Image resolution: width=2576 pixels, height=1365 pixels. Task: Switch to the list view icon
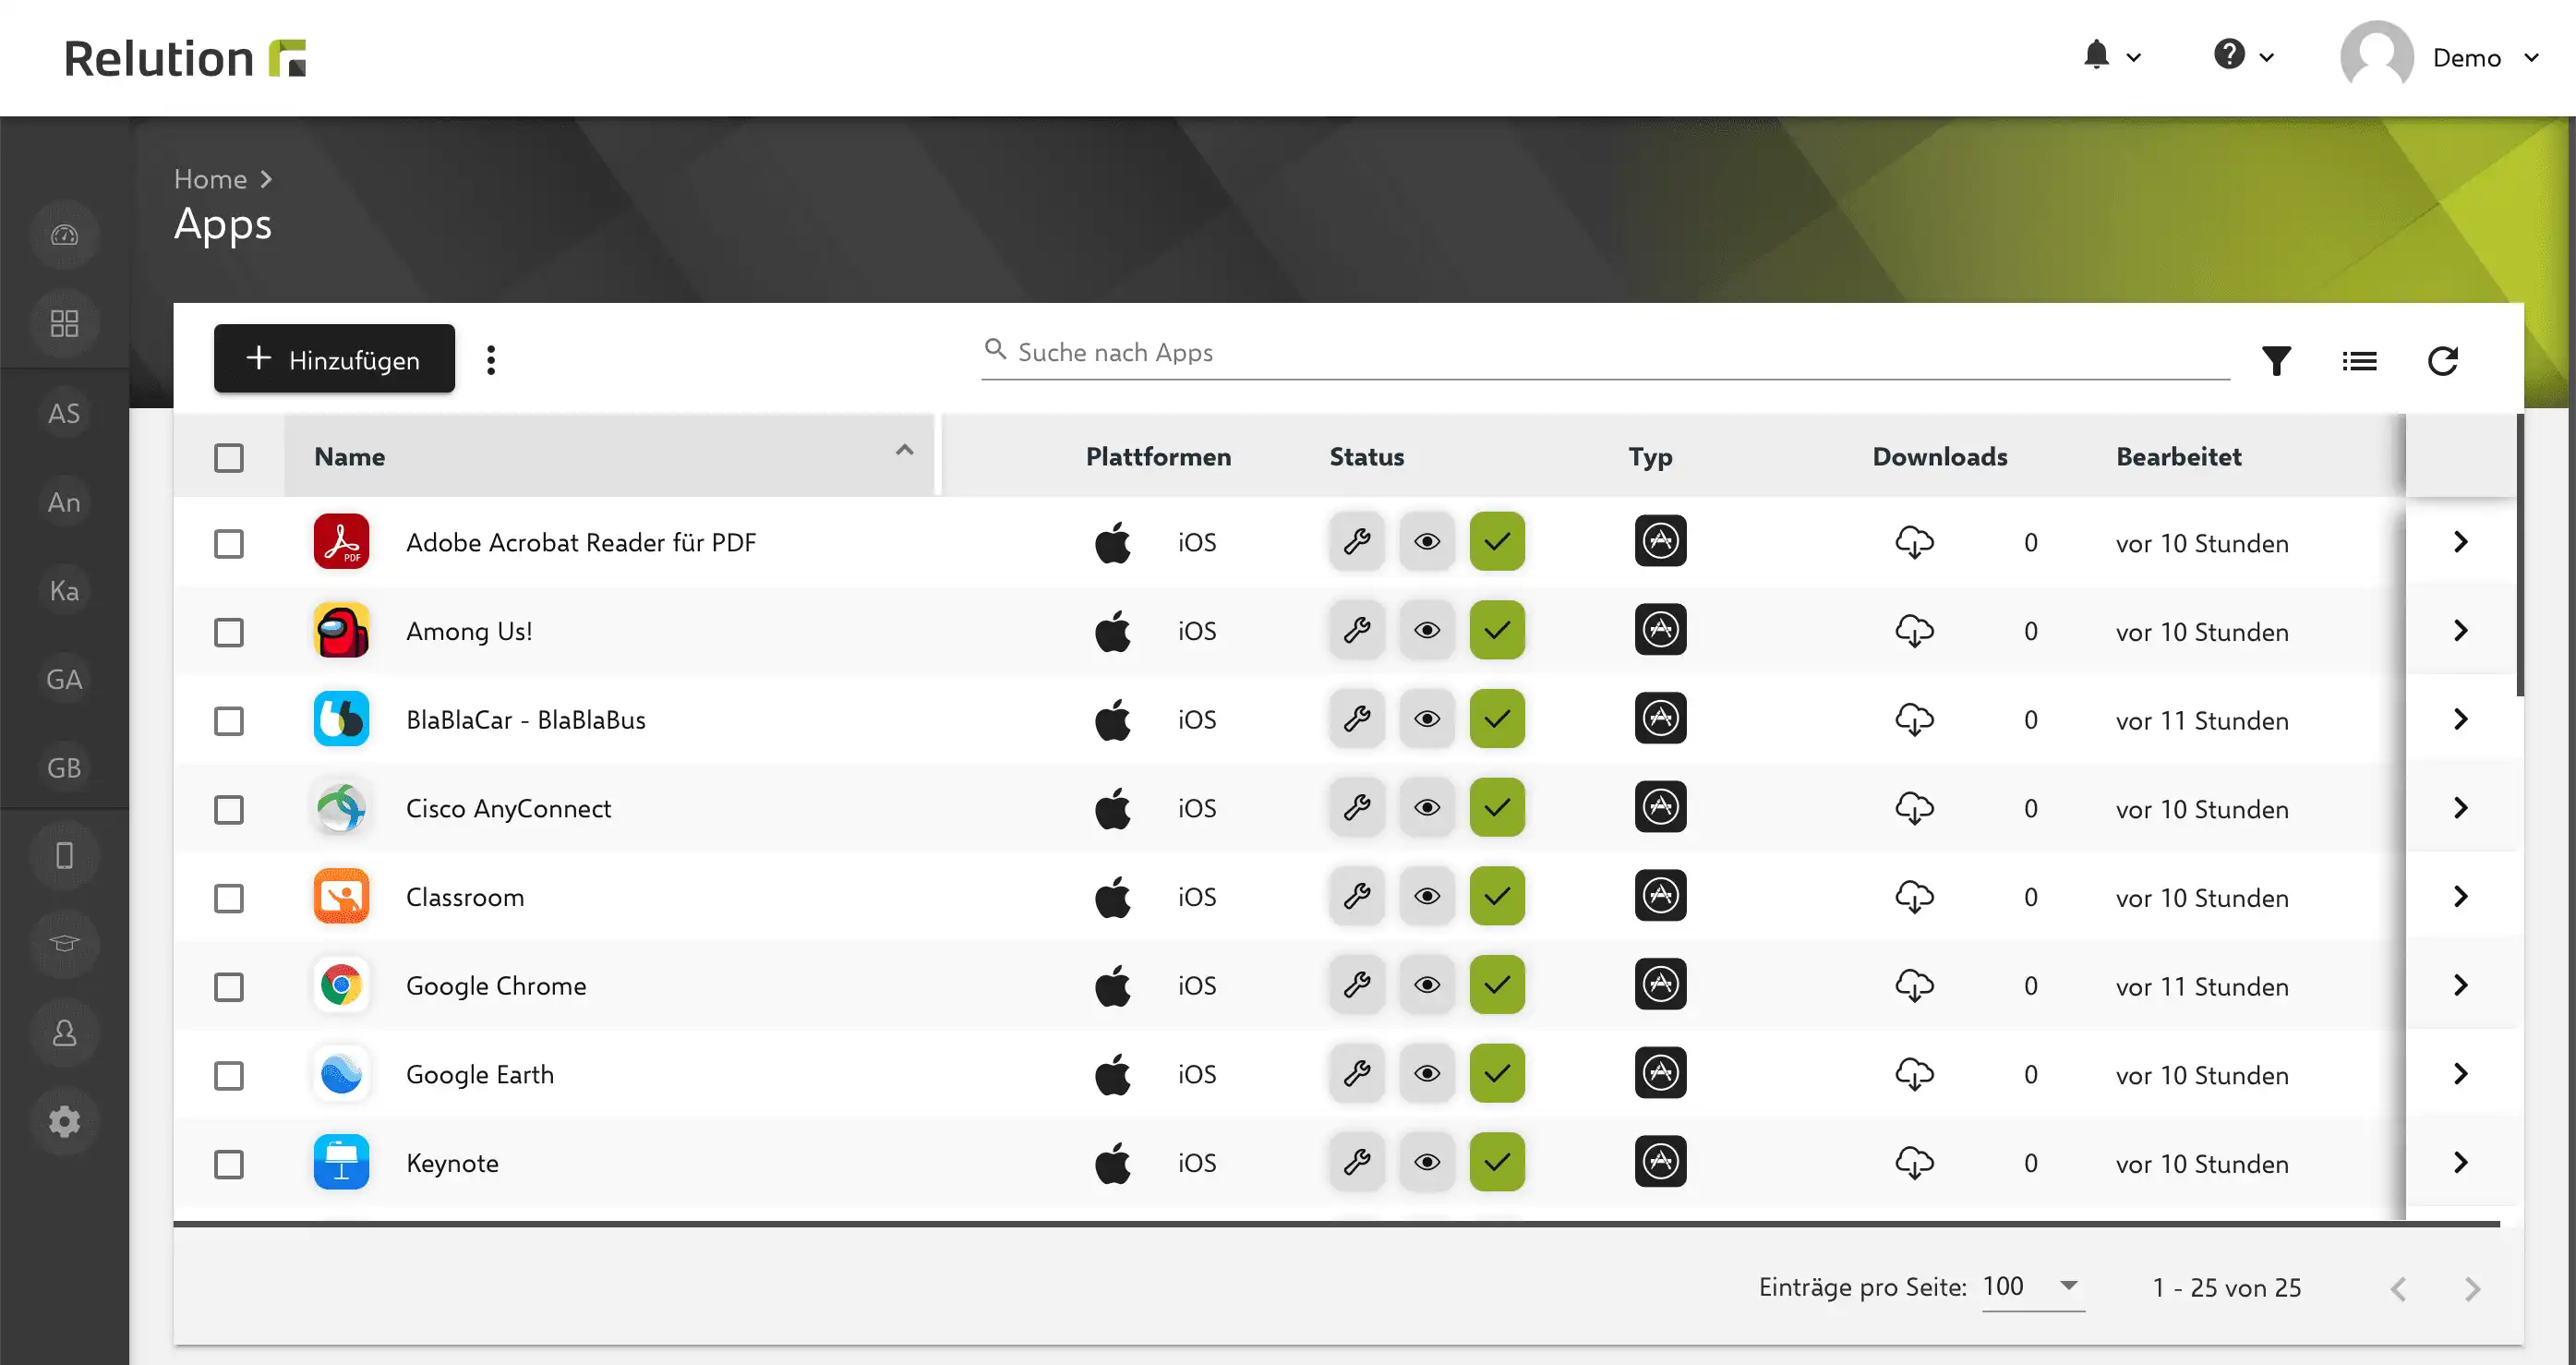tap(2359, 360)
